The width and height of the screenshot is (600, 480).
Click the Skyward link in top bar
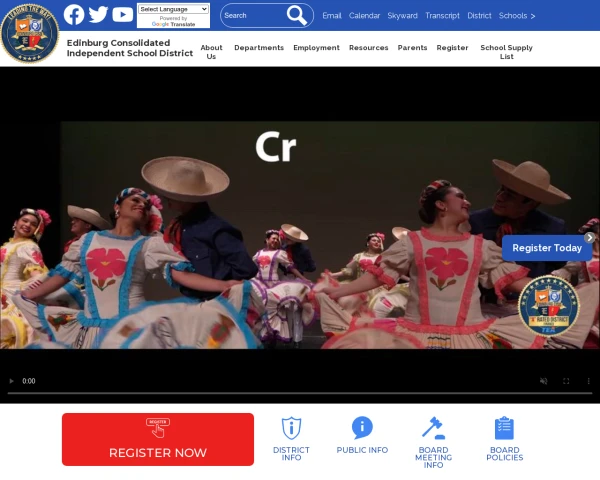(x=402, y=16)
